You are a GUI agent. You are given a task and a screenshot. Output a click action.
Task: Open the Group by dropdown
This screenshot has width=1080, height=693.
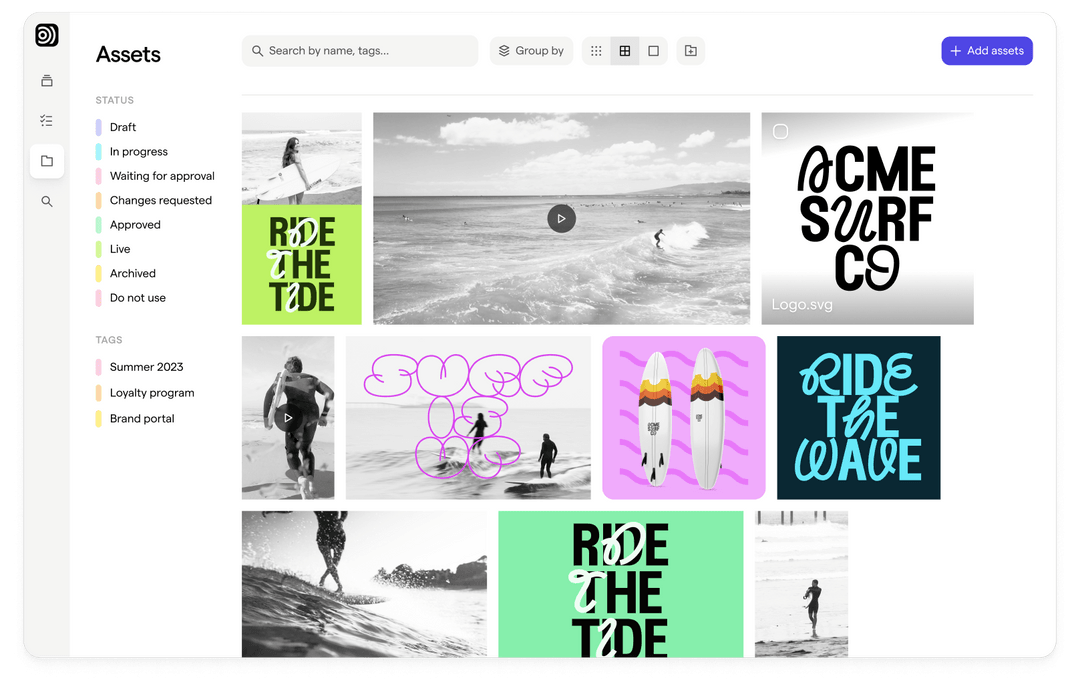tap(531, 50)
